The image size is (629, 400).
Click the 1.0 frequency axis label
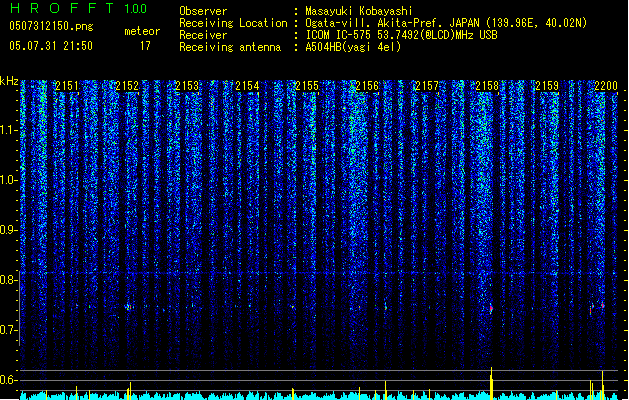coord(9,180)
